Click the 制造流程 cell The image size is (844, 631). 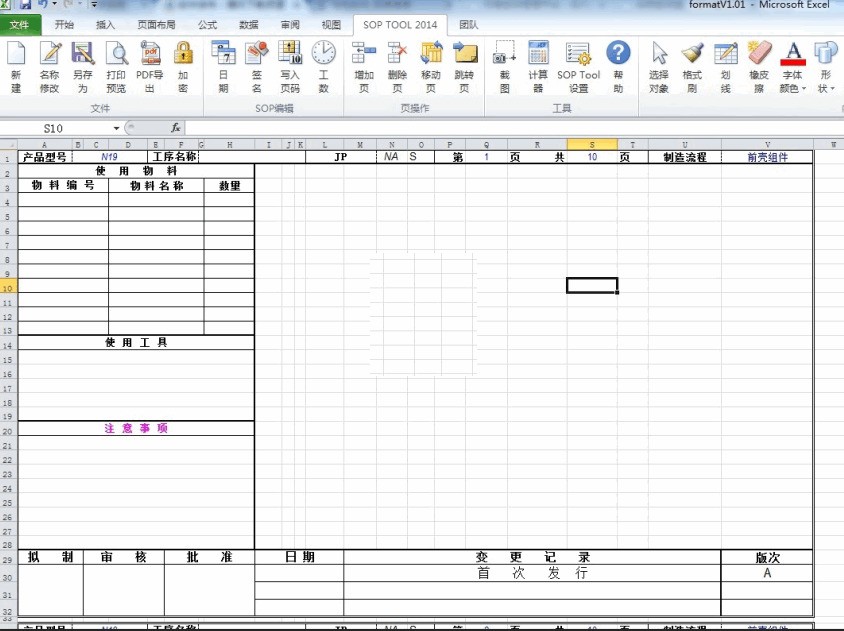point(685,157)
